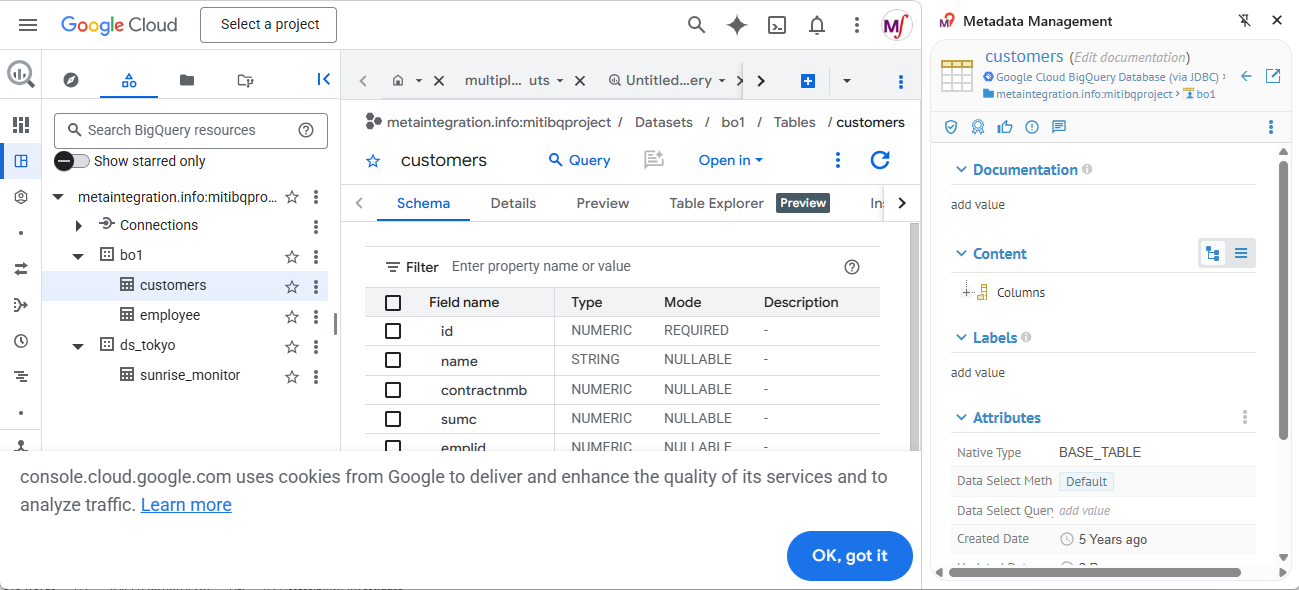Expand the Connections tree node
The height and width of the screenshot is (590, 1299).
coord(79,226)
